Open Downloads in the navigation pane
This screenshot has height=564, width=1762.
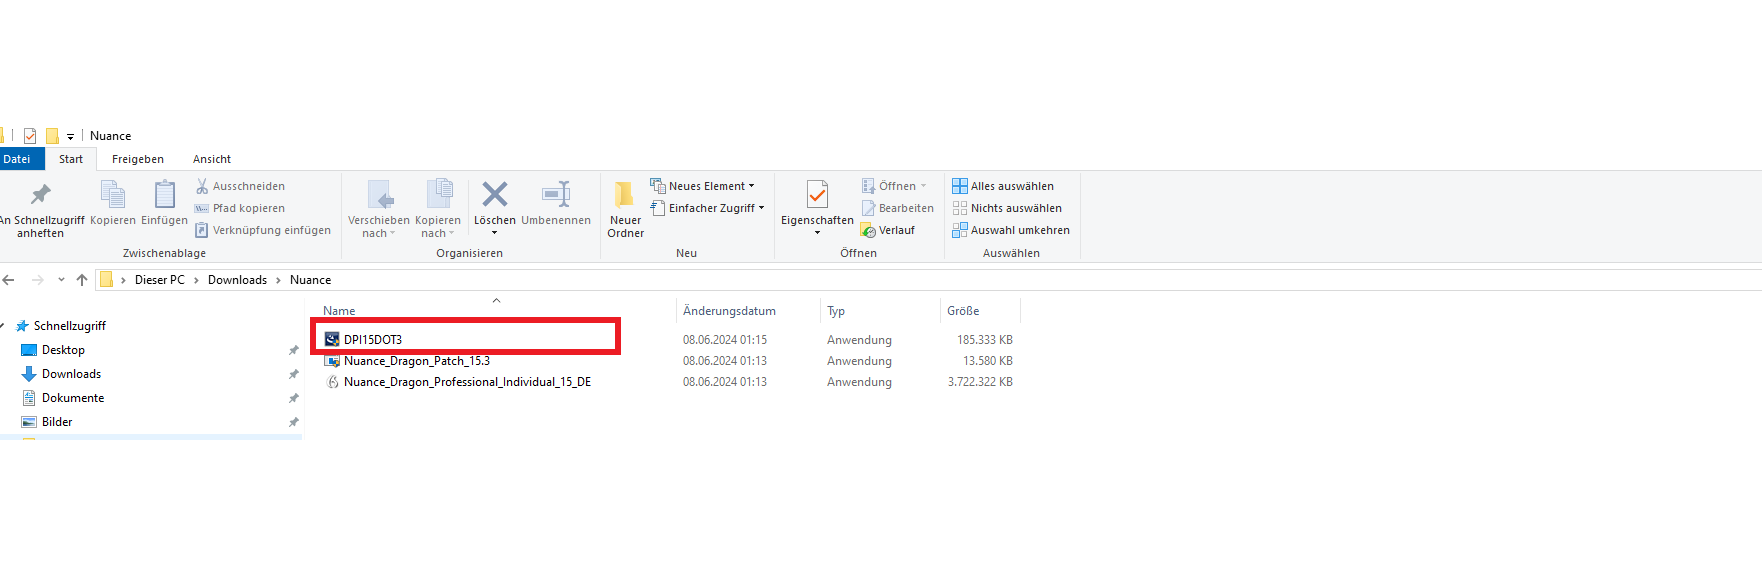(x=71, y=374)
